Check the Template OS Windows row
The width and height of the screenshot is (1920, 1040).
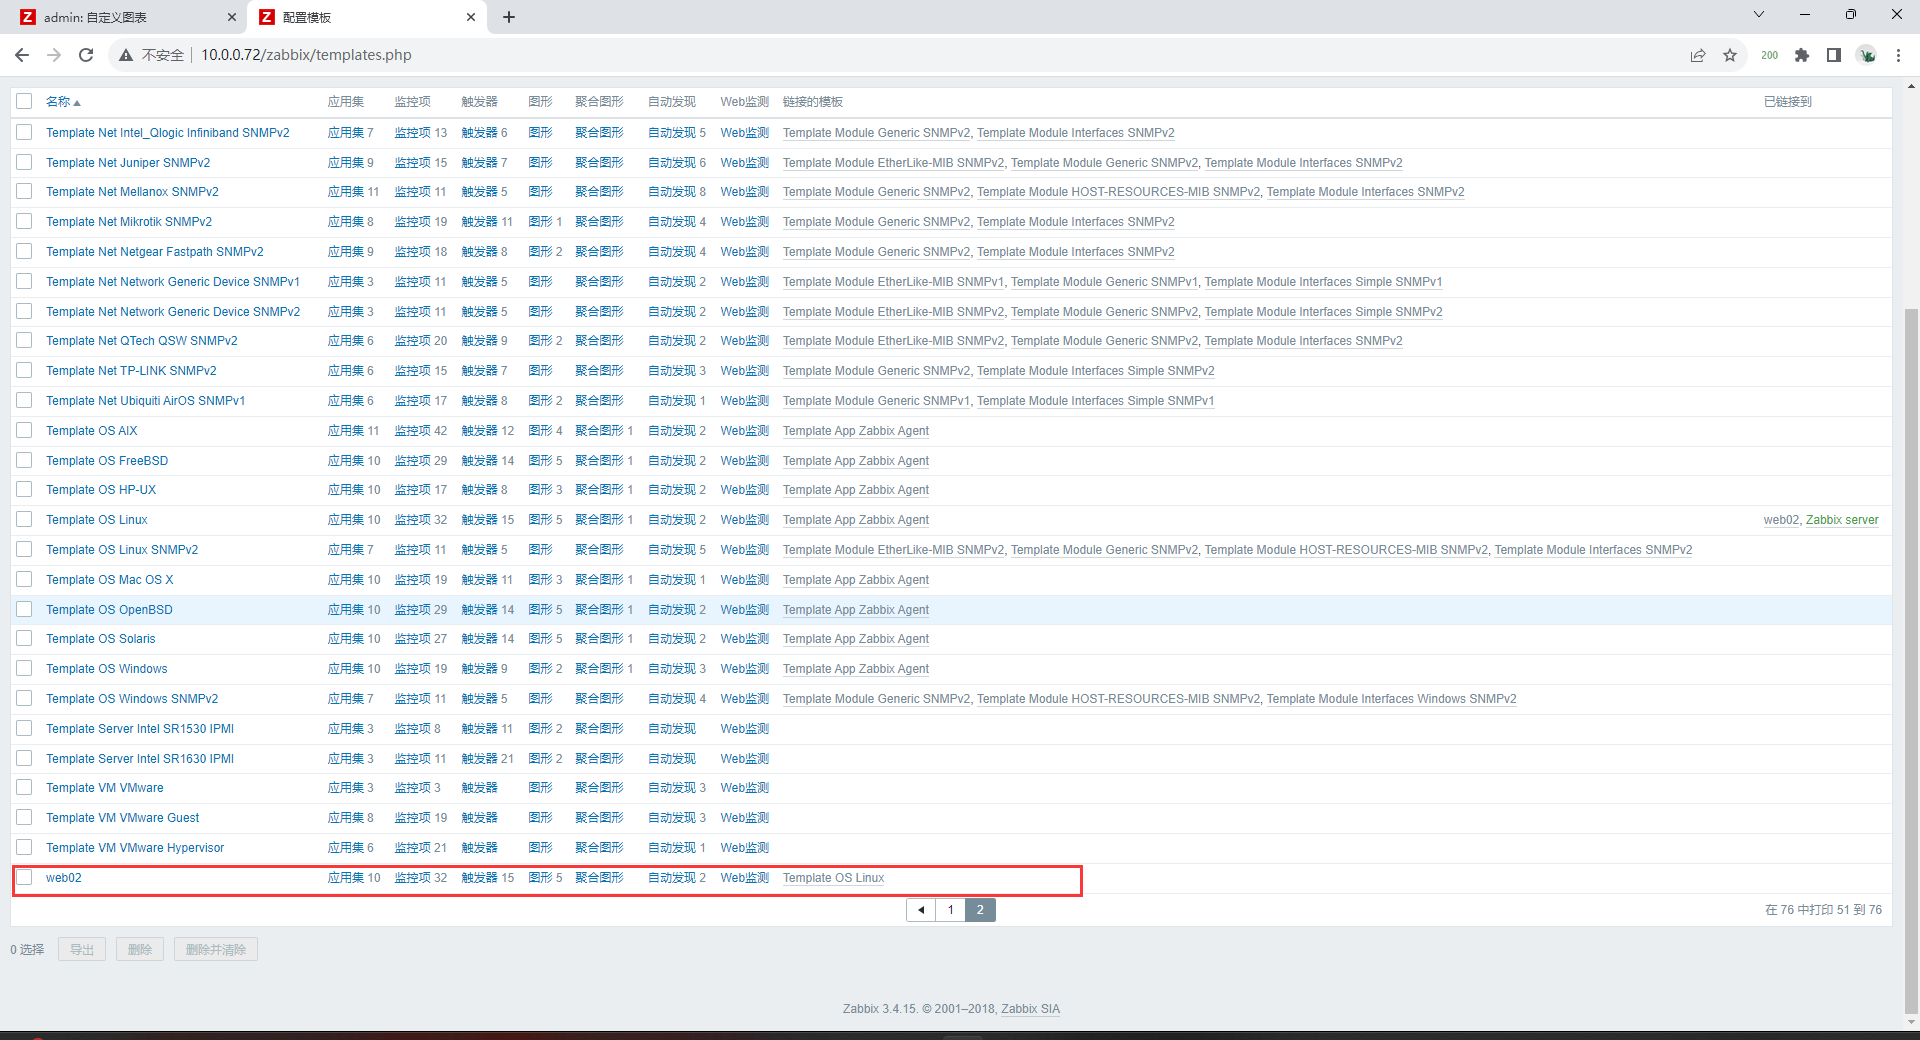tap(24, 668)
